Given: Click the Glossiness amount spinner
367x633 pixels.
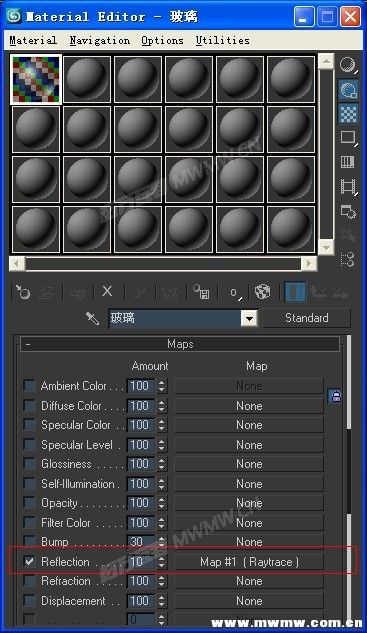Looking at the screenshot, I should [x=161, y=464].
